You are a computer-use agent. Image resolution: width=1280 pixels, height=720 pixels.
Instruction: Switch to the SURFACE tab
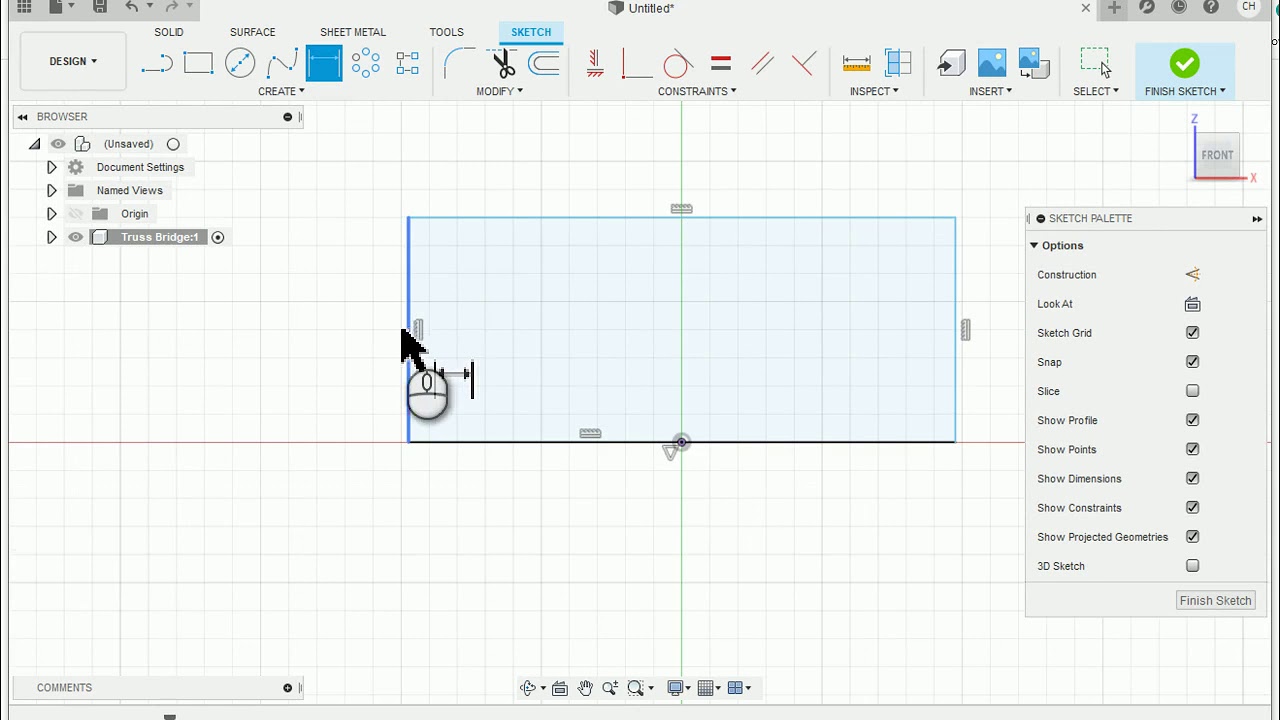[x=252, y=32]
